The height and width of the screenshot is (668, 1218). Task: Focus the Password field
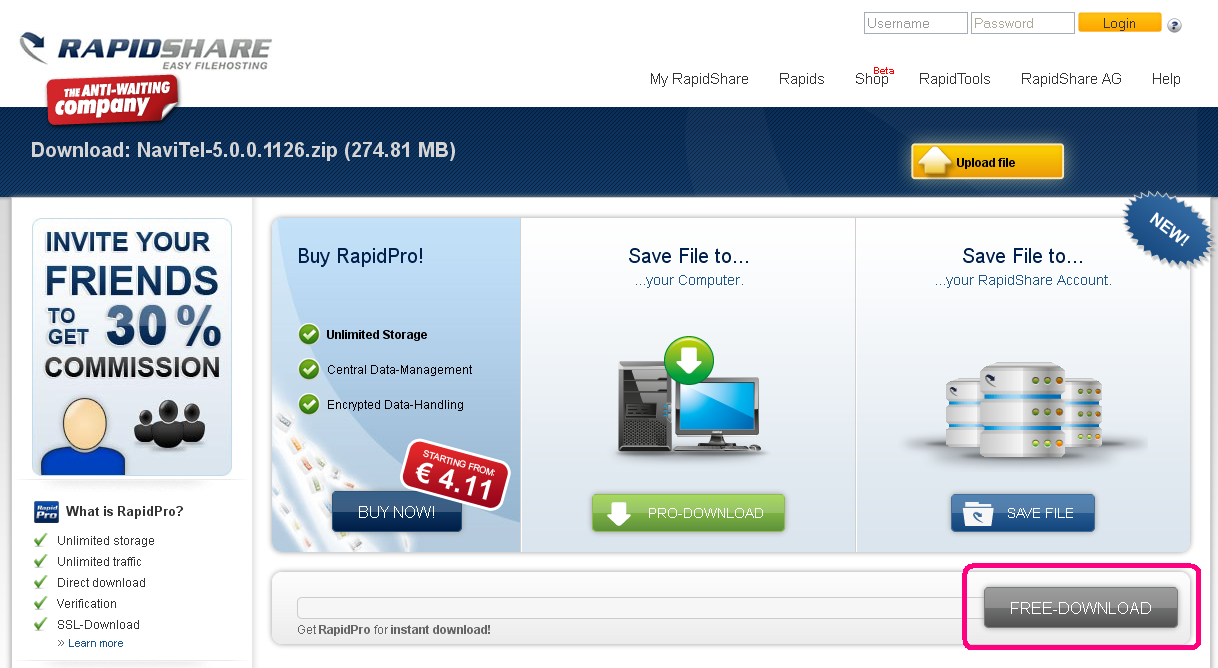tap(1023, 23)
